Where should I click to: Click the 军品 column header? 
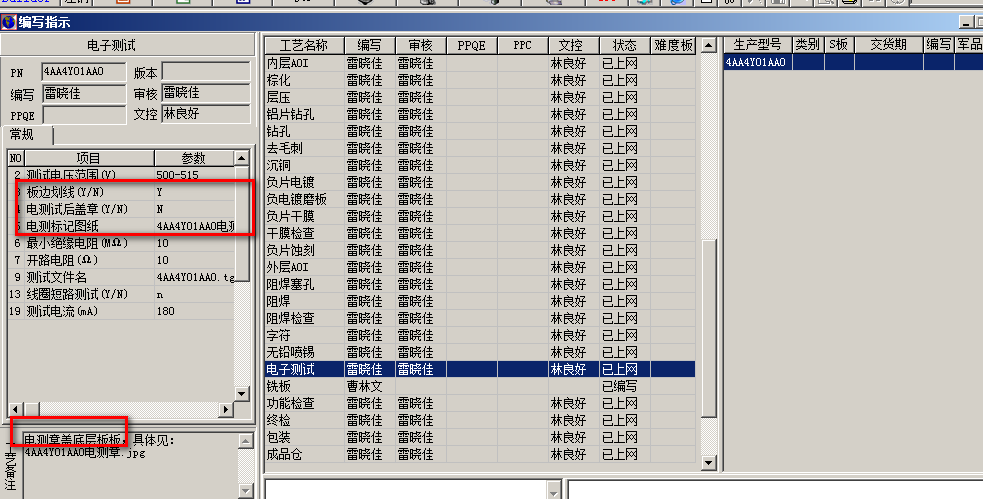(x=969, y=45)
